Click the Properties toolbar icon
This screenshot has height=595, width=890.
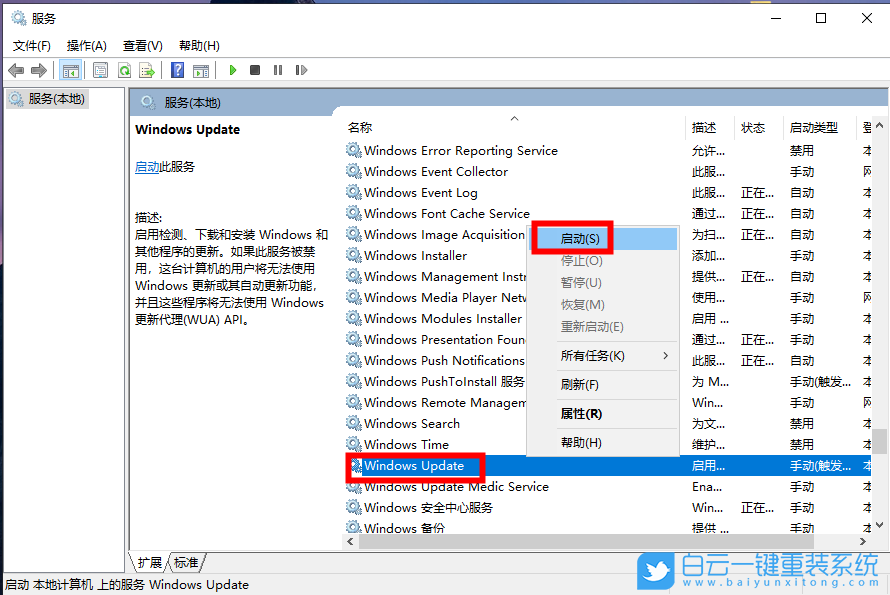100,70
